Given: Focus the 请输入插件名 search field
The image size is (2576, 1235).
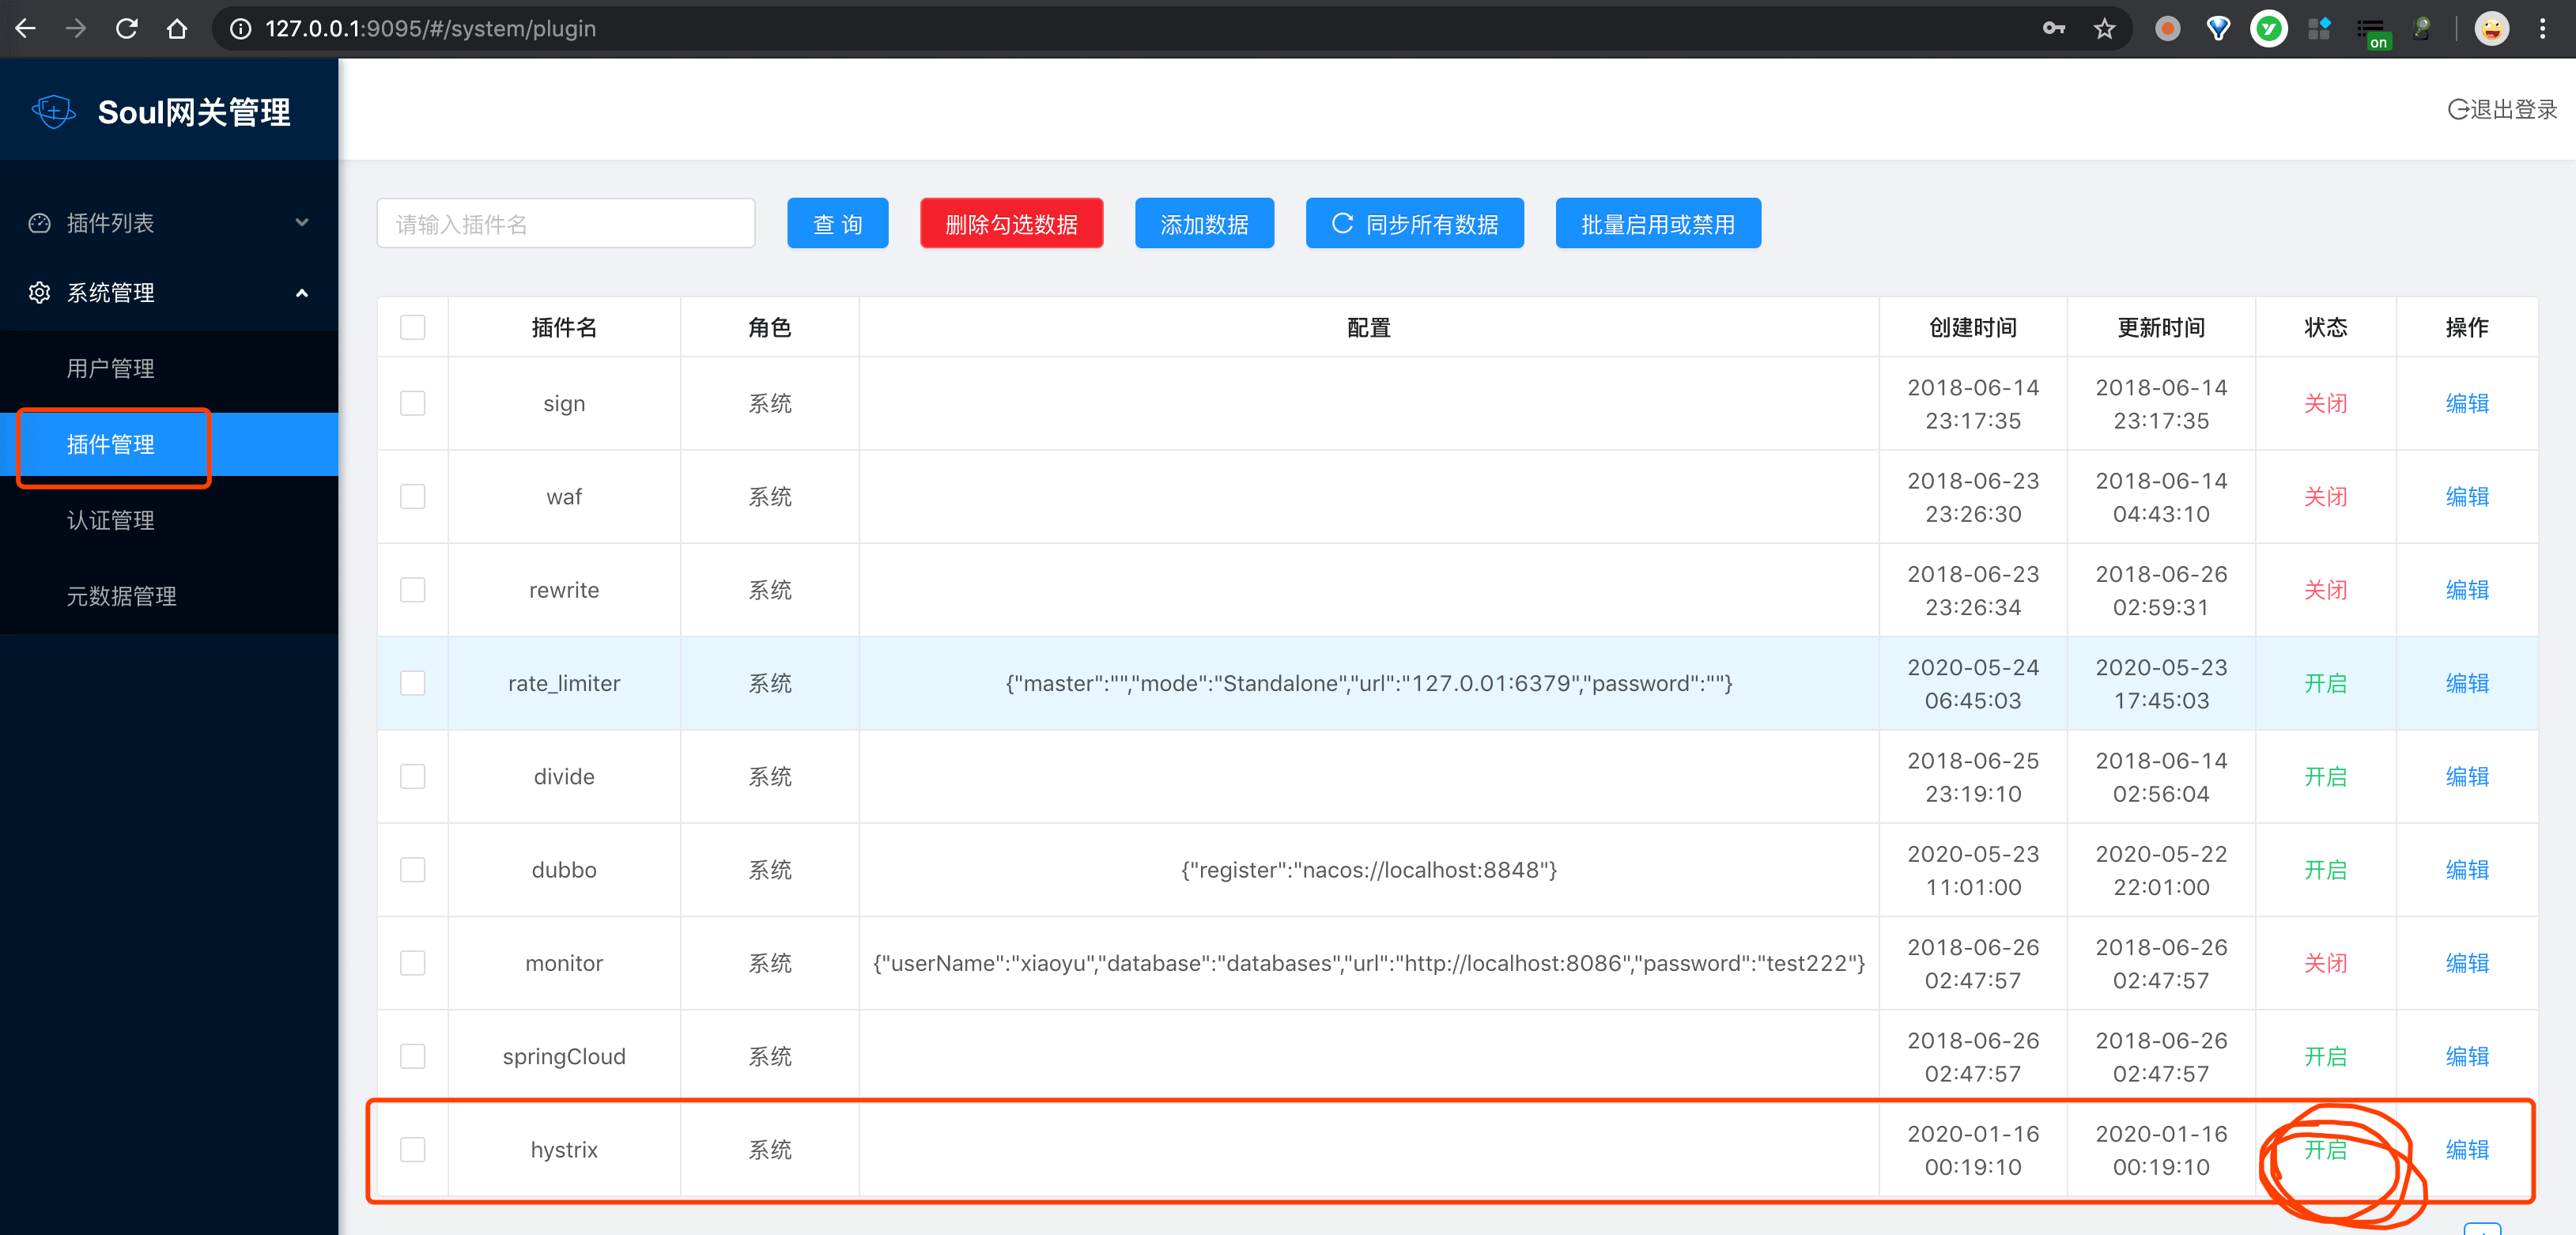Looking at the screenshot, I should pyautogui.click(x=565, y=223).
